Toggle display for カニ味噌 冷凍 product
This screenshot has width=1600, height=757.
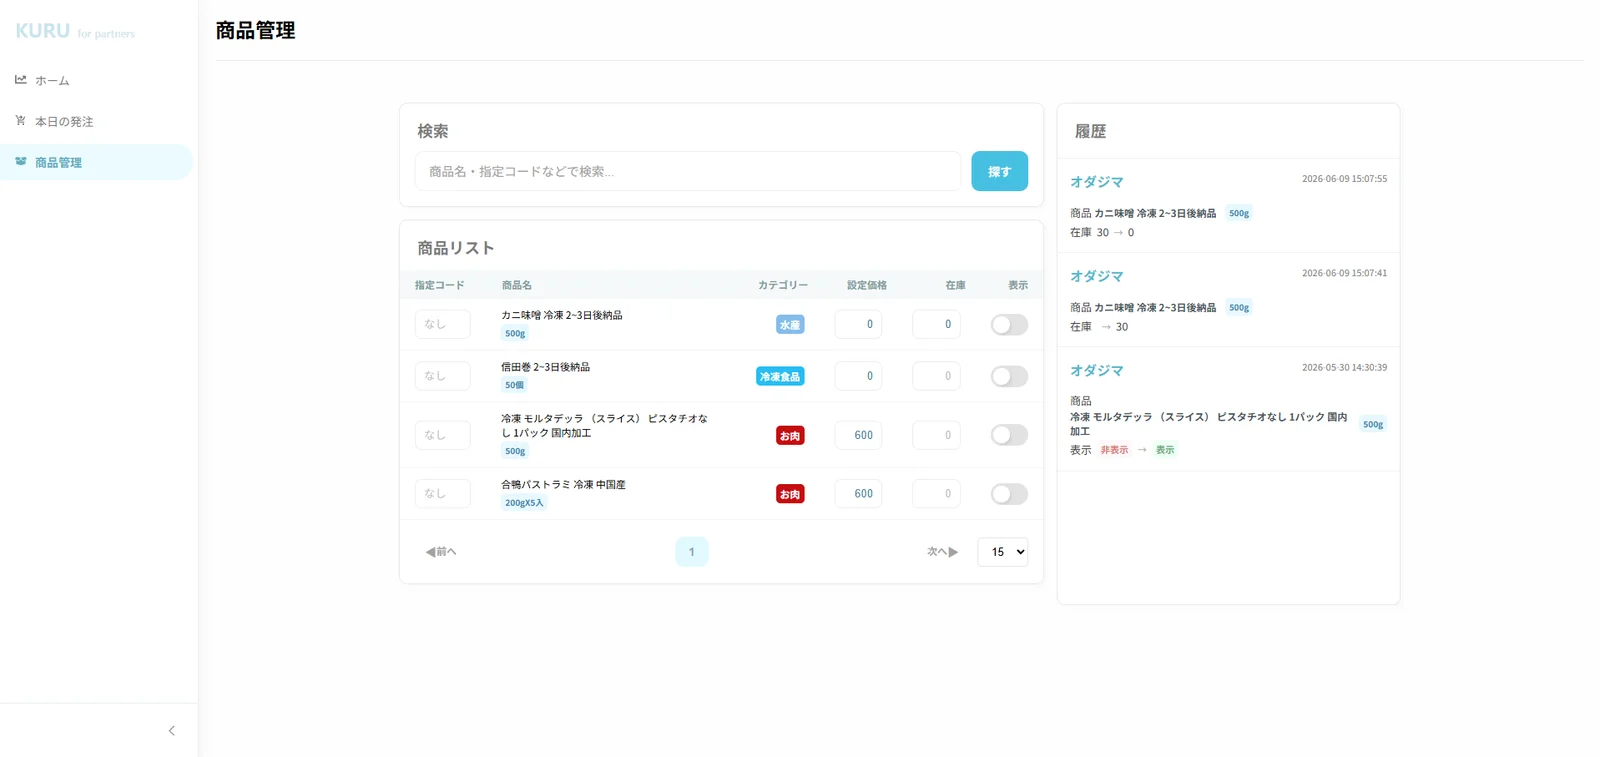point(1009,324)
